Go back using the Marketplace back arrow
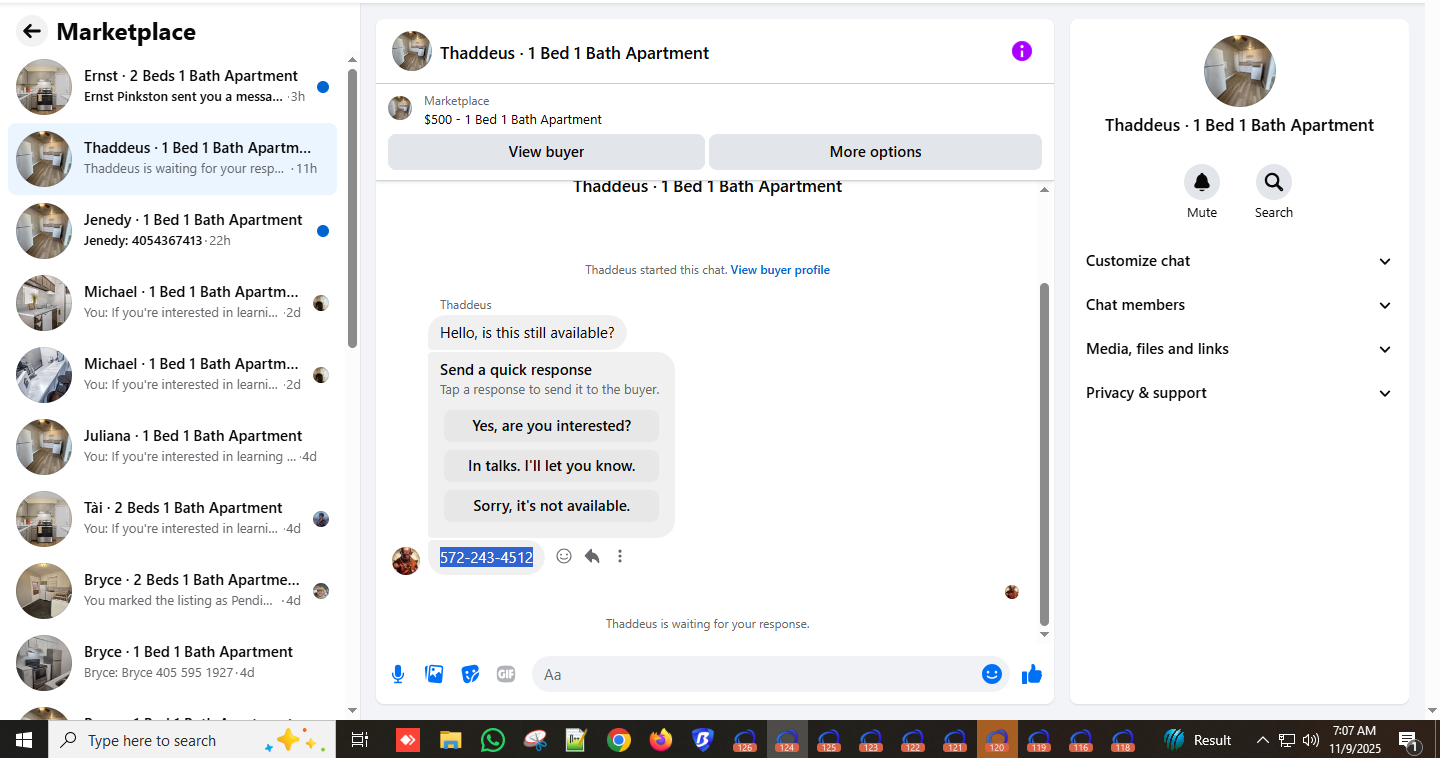1440x758 pixels. (x=32, y=31)
